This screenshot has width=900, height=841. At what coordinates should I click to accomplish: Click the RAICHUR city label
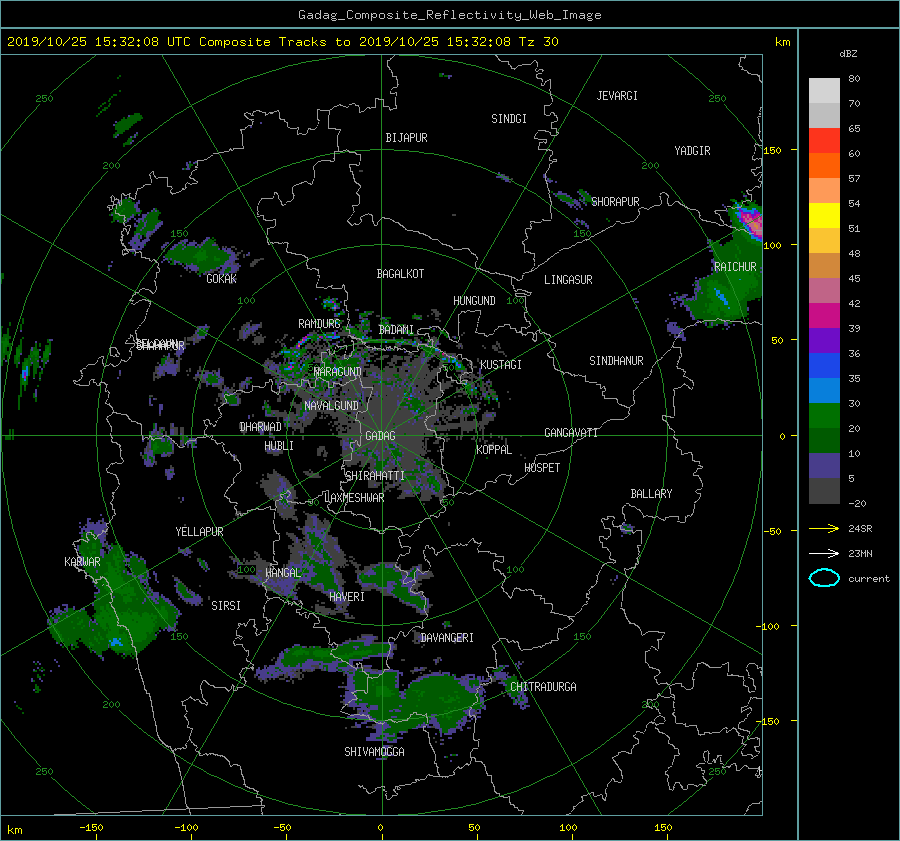[x=735, y=267]
